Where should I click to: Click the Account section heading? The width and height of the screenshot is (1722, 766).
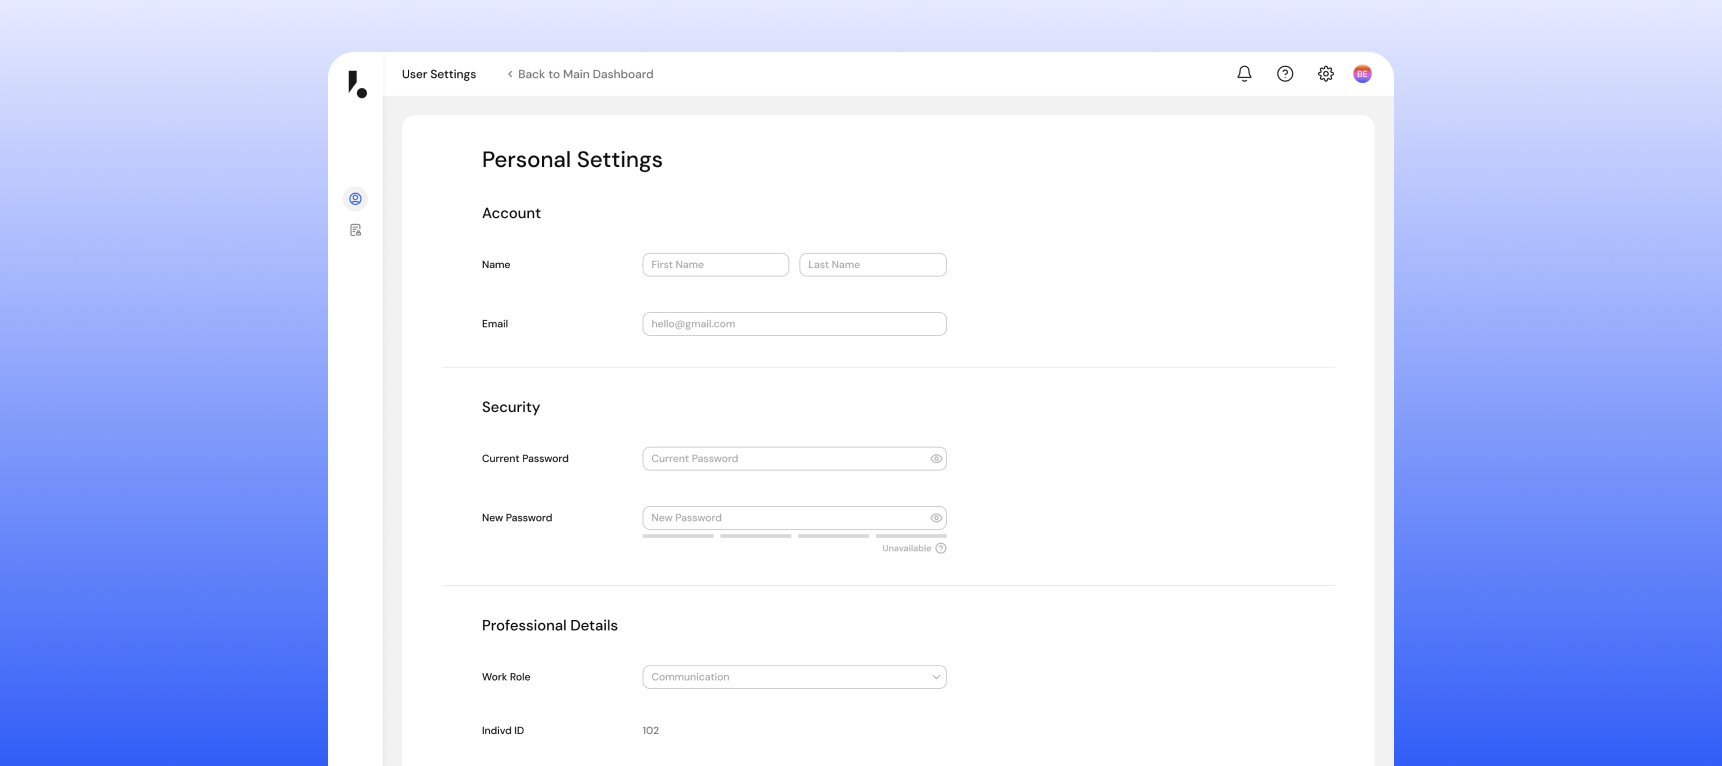[511, 213]
